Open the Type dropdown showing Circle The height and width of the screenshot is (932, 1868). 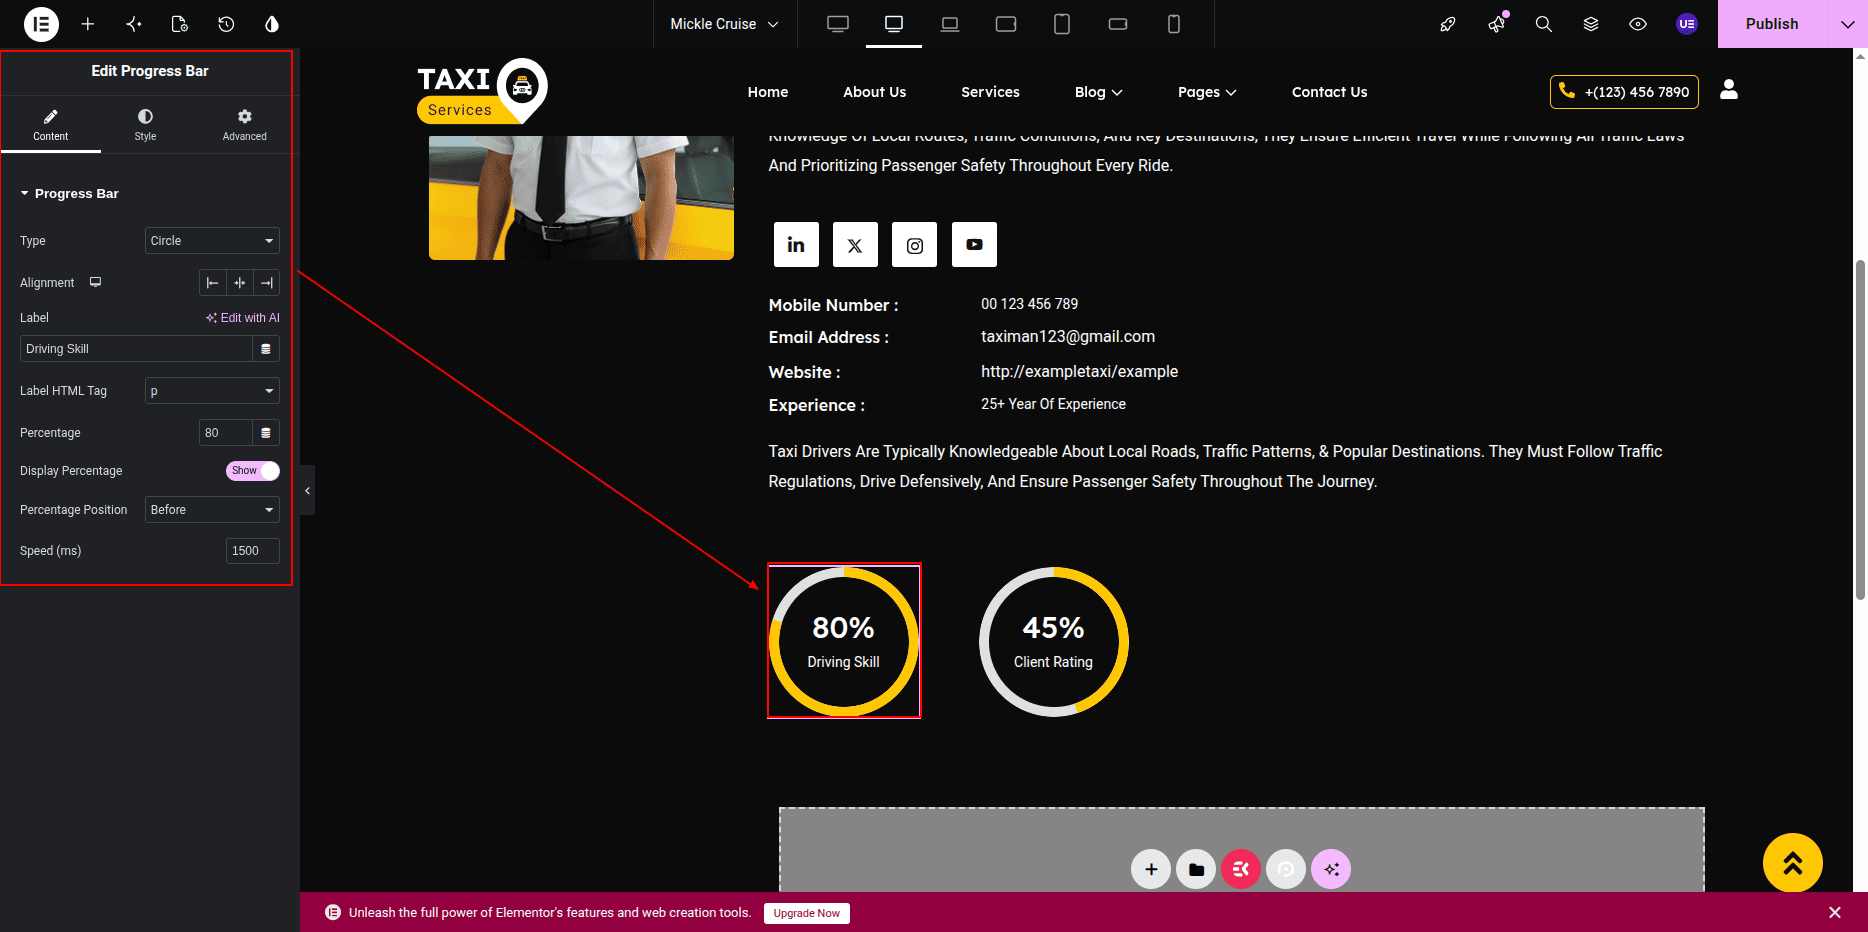click(212, 241)
